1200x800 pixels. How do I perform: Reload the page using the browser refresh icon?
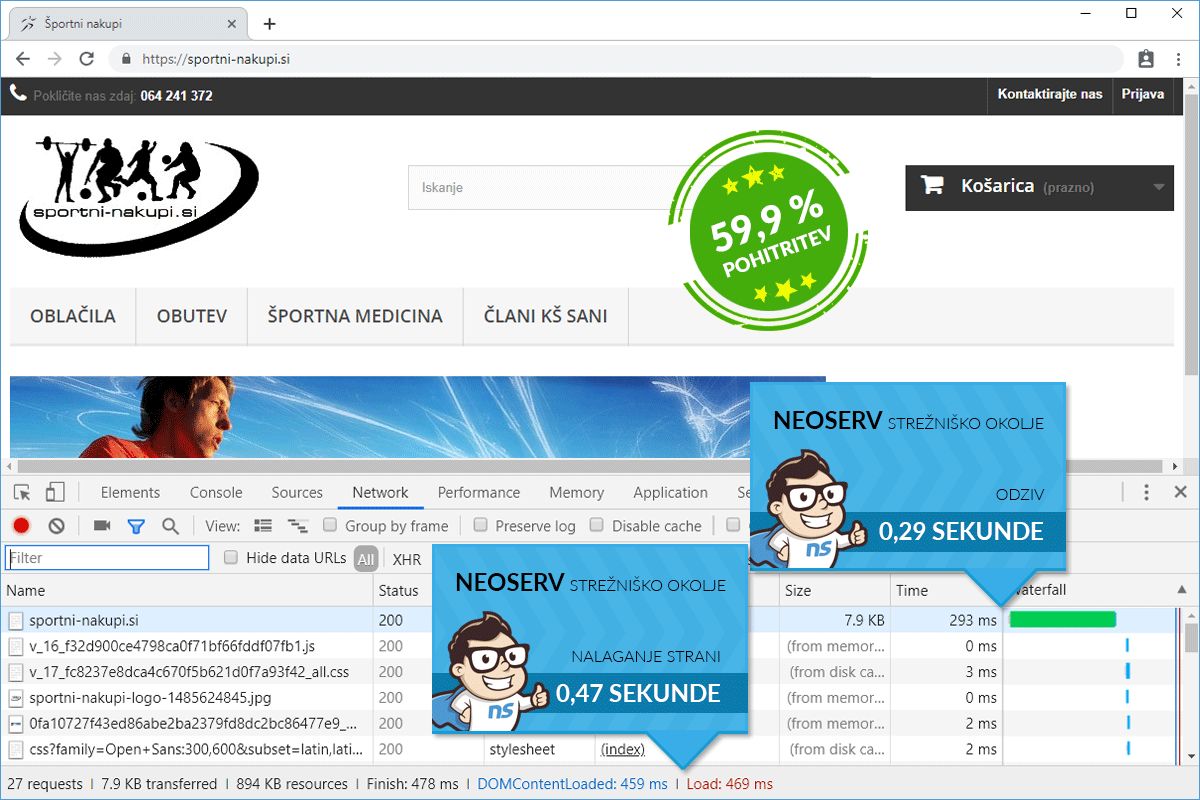(87, 59)
